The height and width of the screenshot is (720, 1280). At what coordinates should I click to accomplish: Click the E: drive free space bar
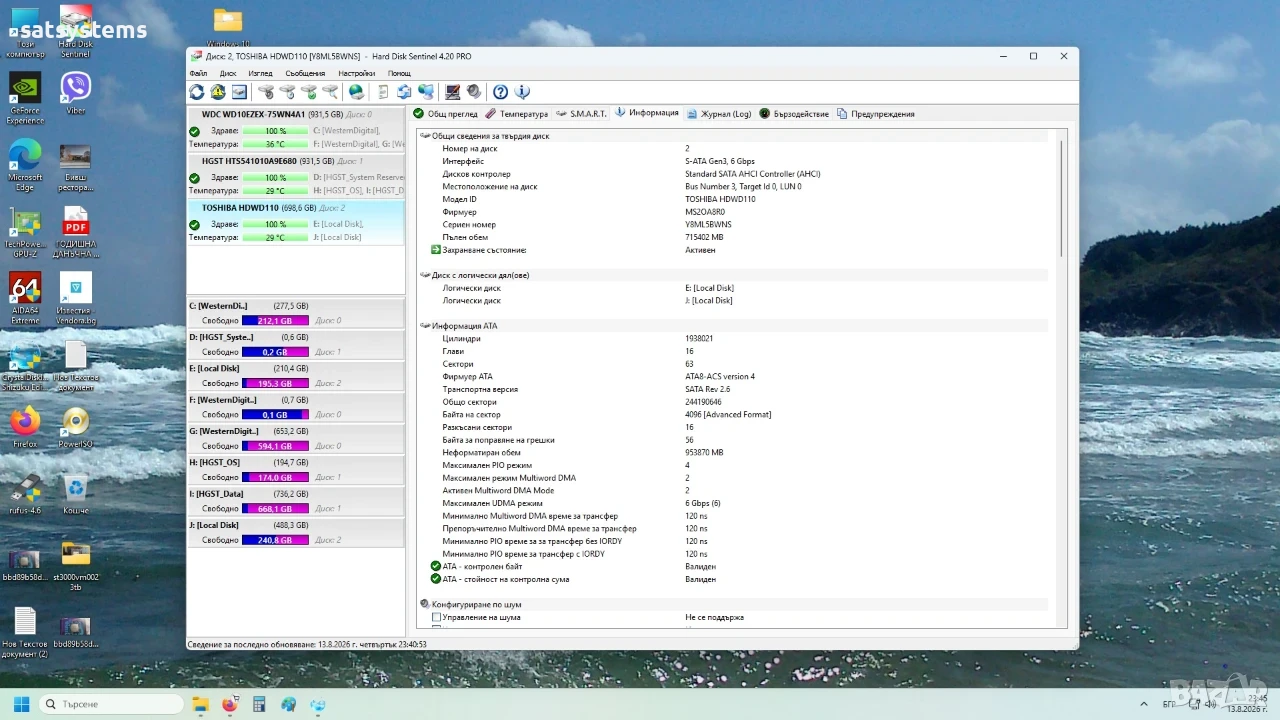coord(275,383)
